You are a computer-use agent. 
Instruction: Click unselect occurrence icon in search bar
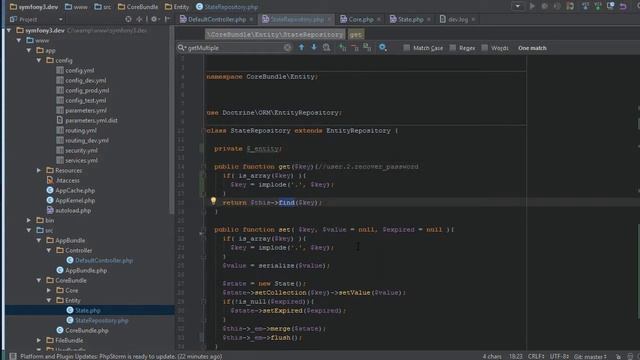[355, 47]
